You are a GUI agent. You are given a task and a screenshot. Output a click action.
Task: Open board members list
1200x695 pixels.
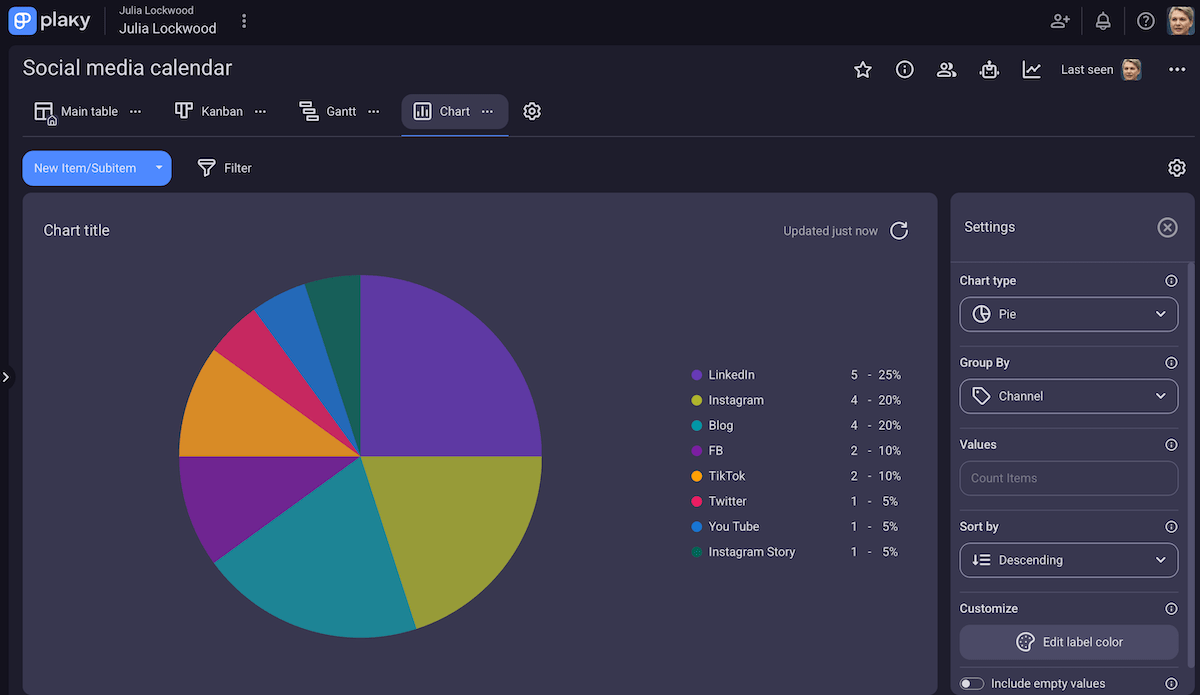click(946, 70)
